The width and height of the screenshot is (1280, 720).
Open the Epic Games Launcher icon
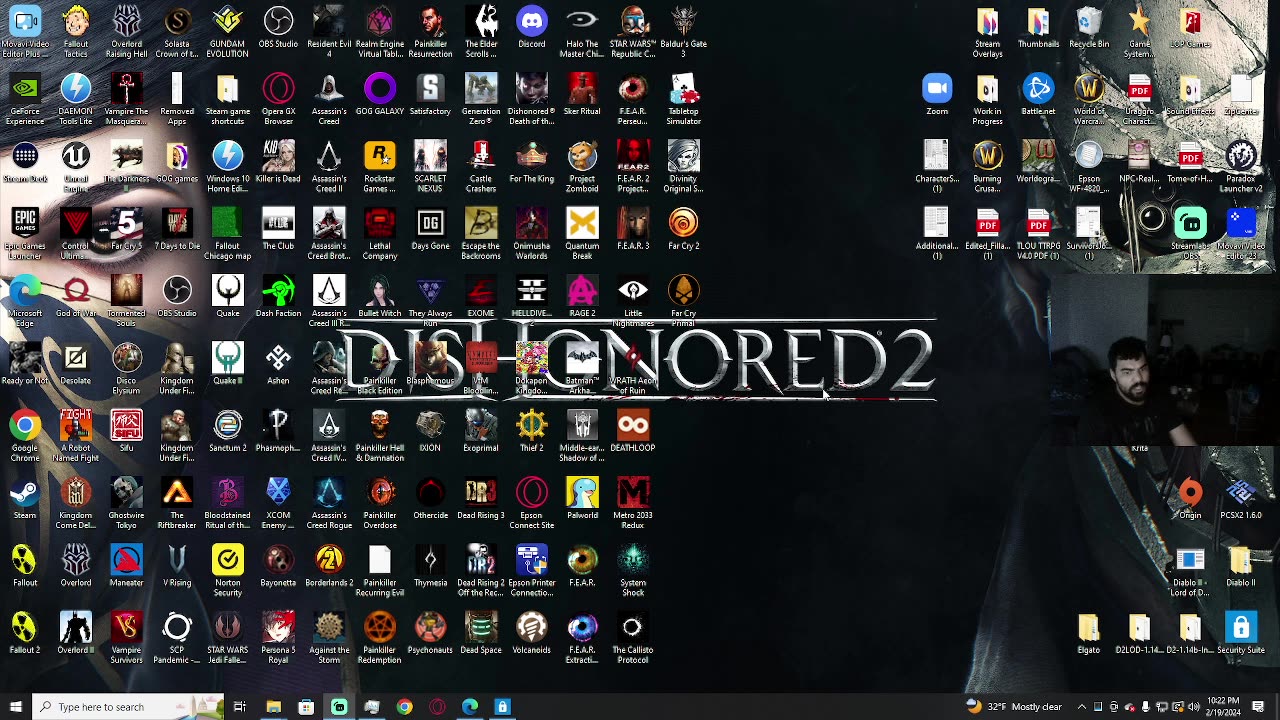tap(25, 233)
